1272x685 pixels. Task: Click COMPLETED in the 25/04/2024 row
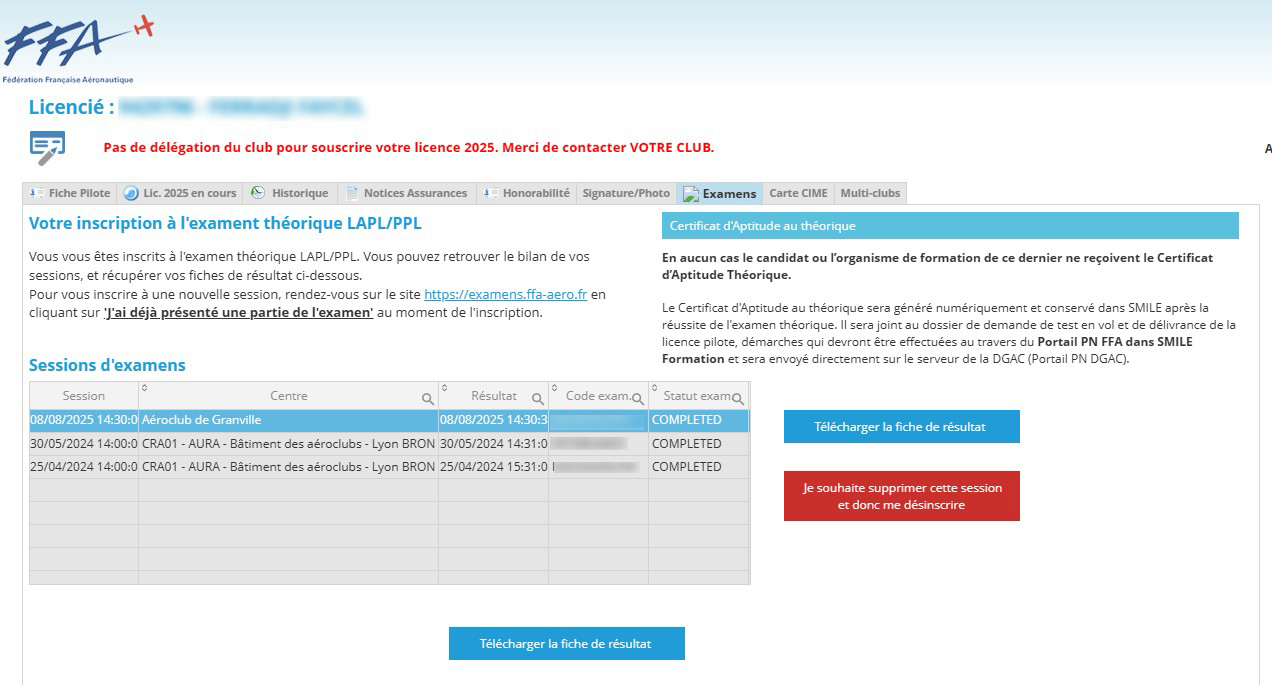click(x=699, y=467)
